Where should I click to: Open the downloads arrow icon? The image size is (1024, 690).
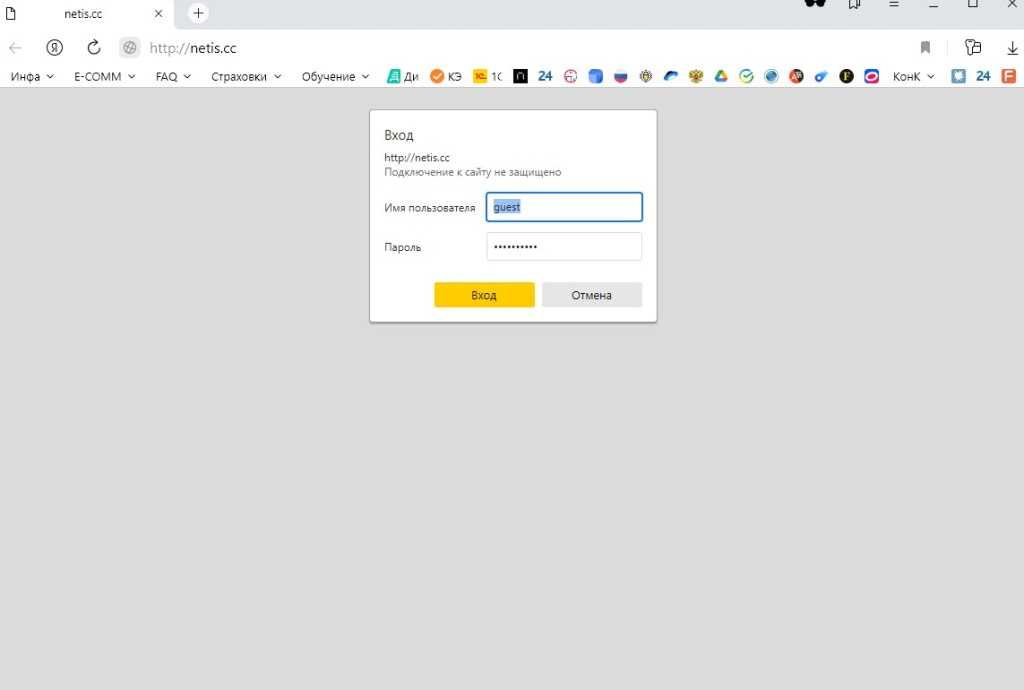1012,48
